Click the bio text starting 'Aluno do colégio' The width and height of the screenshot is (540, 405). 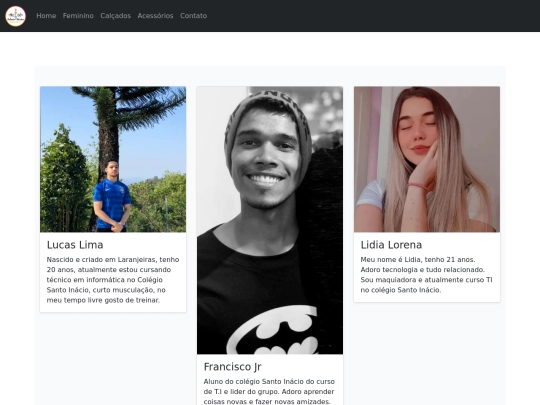click(x=270, y=392)
